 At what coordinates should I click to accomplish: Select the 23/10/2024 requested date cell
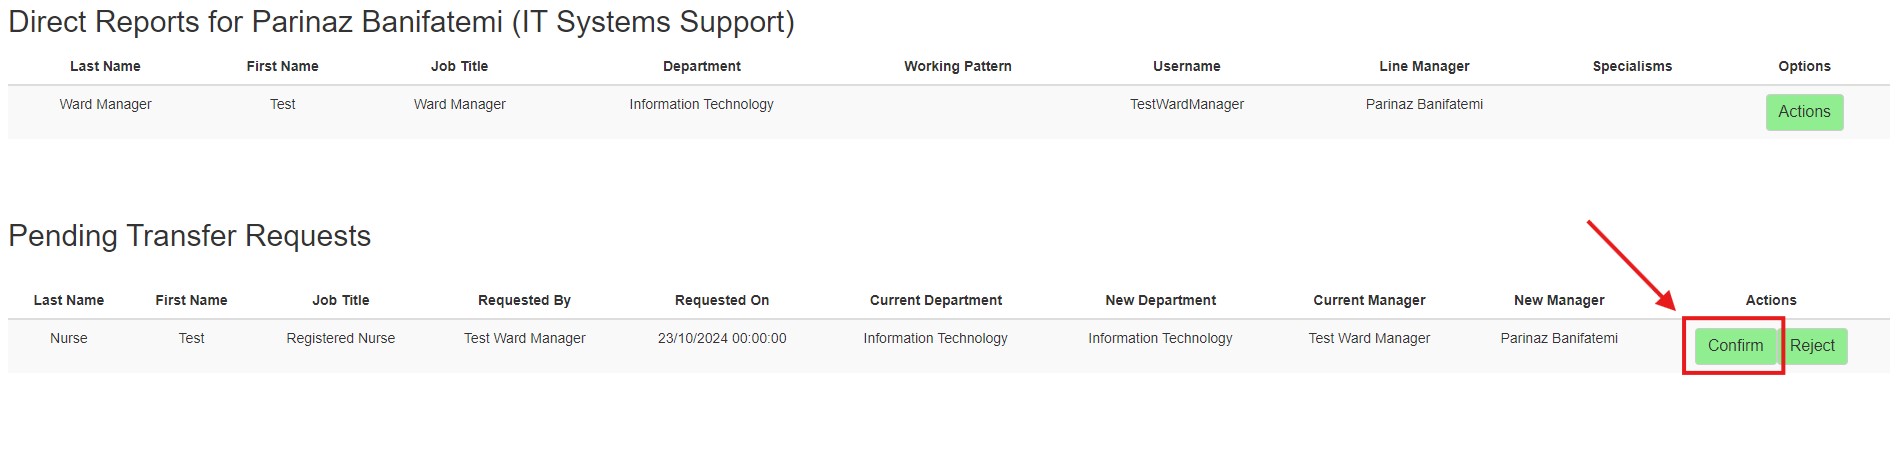click(x=722, y=338)
